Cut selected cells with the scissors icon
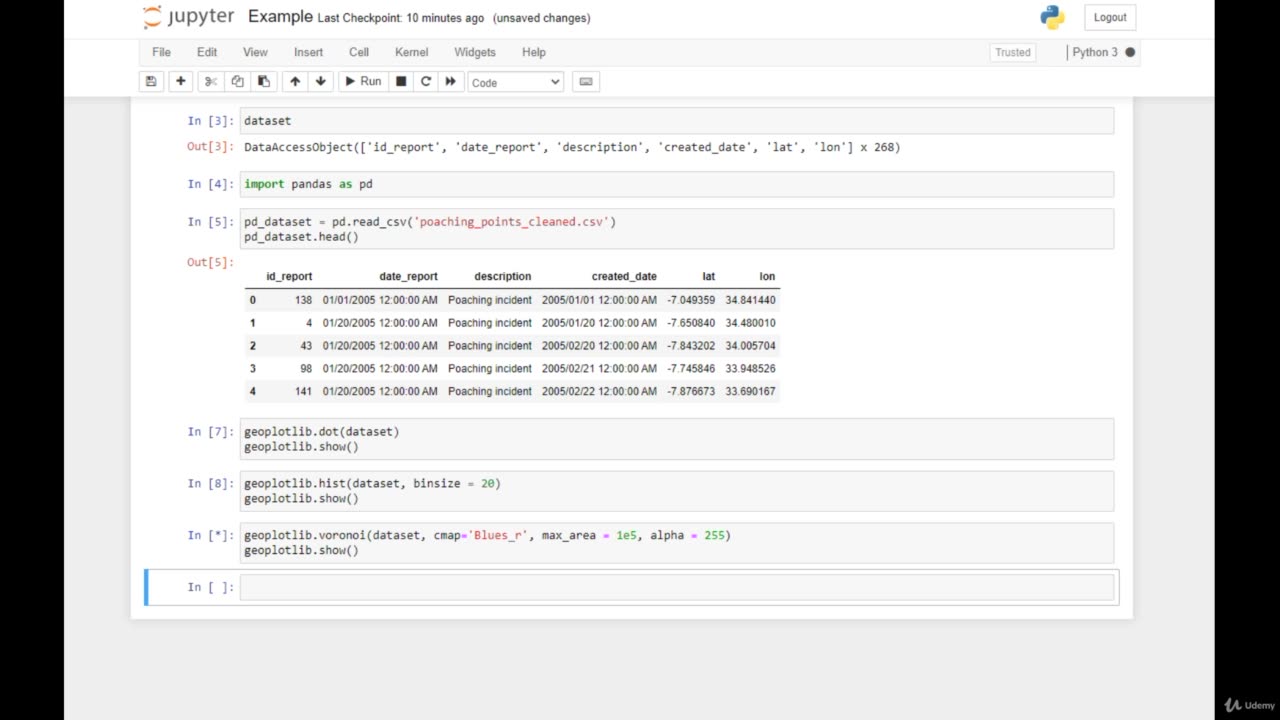 coord(210,82)
